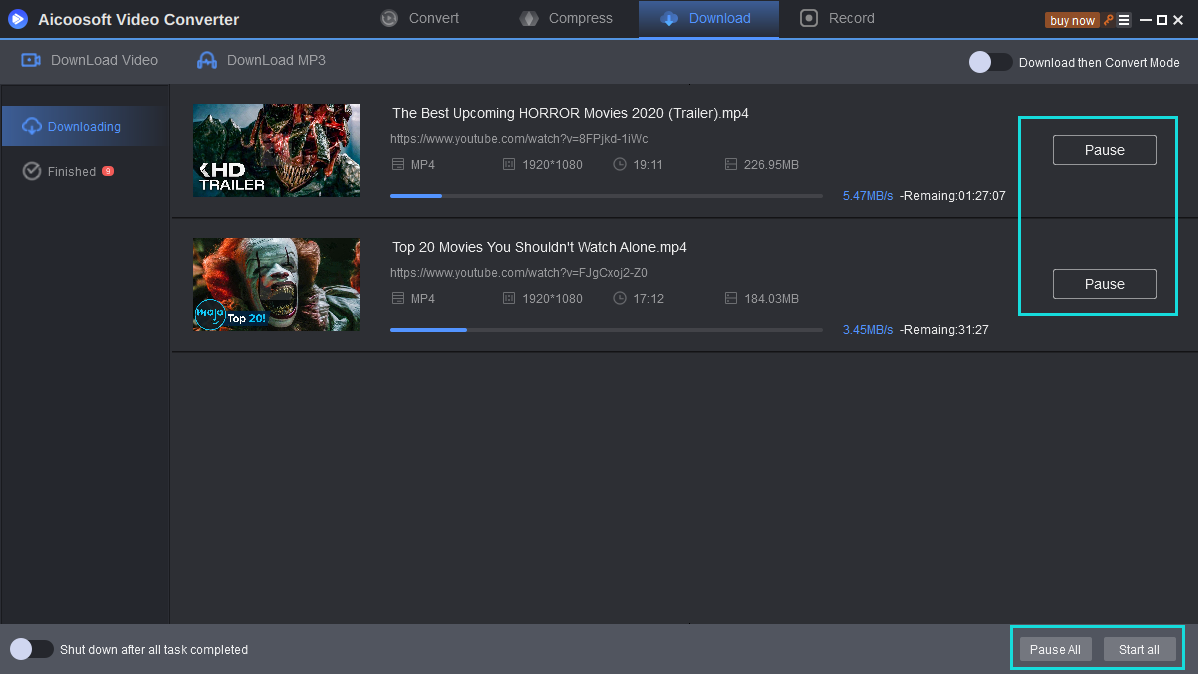Click the 19:11 duration value
1198x674 pixels.
click(648, 164)
